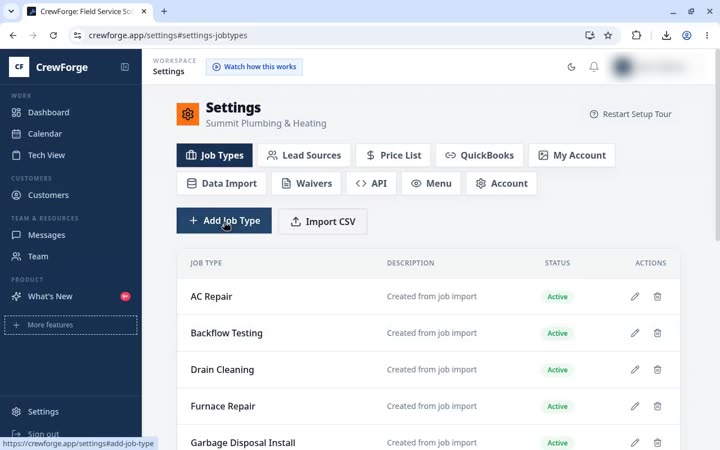Open browser downloads icon
The image size is (720, 450).
click(x=666, y=35)
